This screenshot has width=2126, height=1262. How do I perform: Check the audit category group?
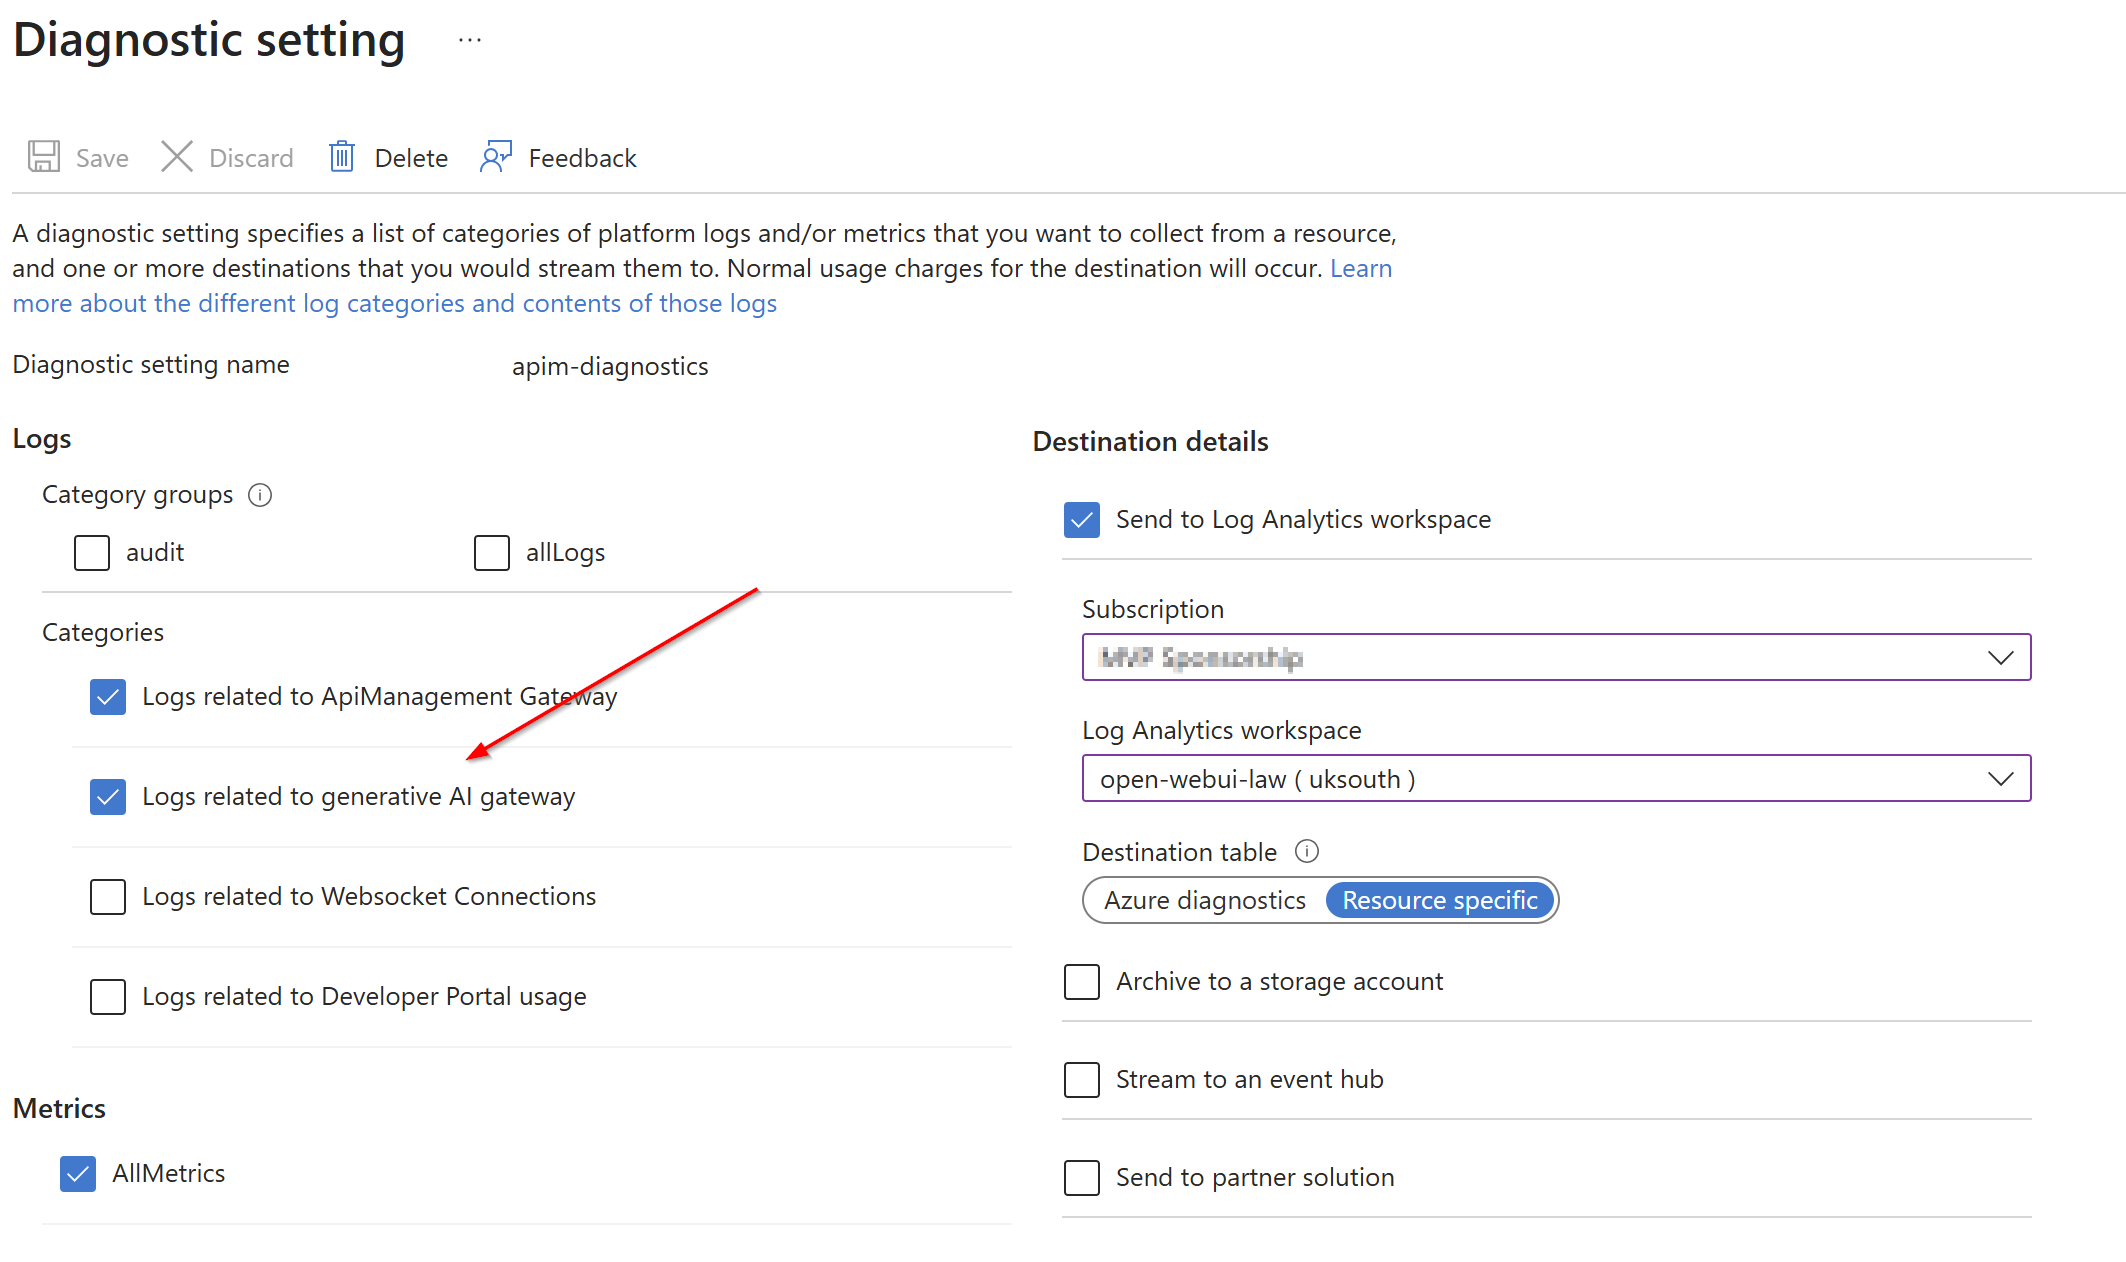[x=92, y=552]
